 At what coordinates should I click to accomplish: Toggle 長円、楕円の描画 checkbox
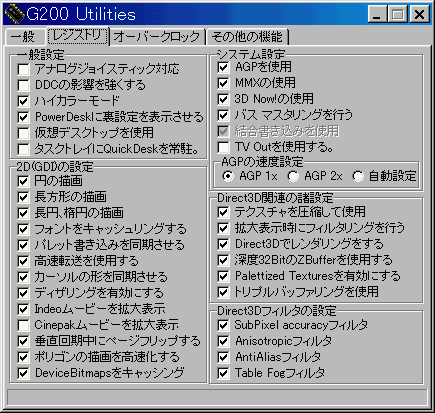[x=23, y=213]
